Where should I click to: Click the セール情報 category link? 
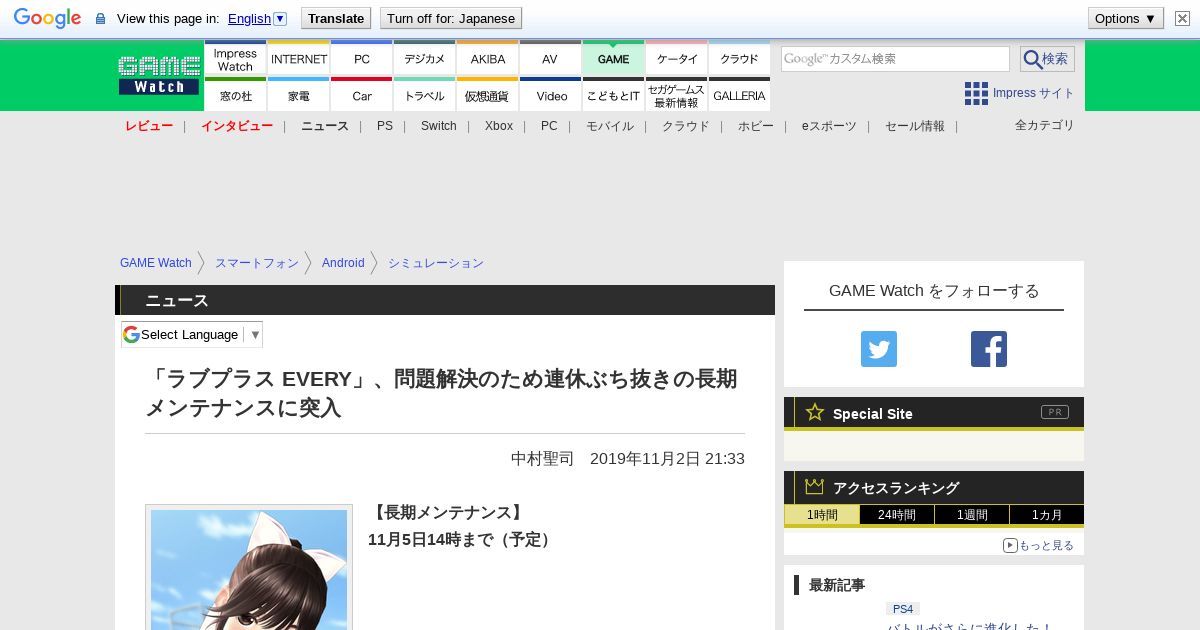(x=915, y=126)
